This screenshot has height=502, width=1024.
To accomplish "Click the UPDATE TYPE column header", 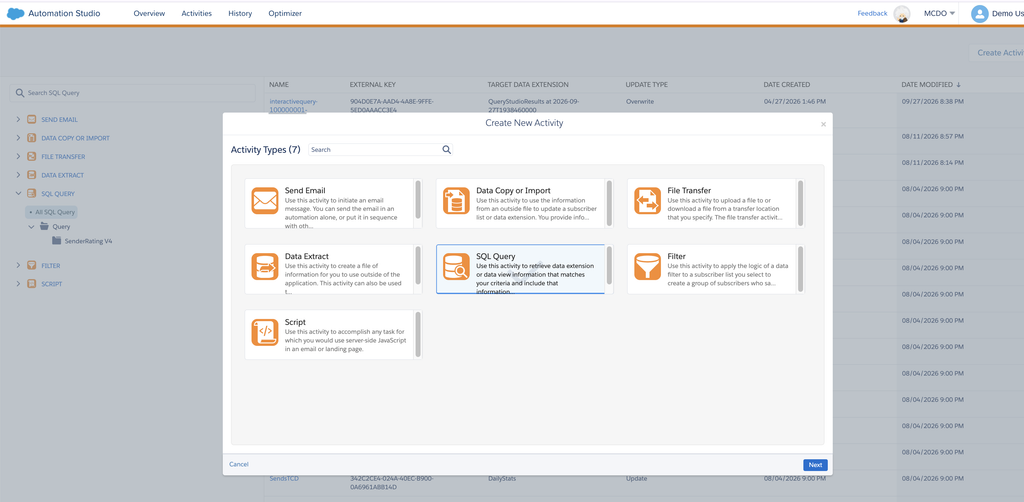I will click(x=647, y=85).
